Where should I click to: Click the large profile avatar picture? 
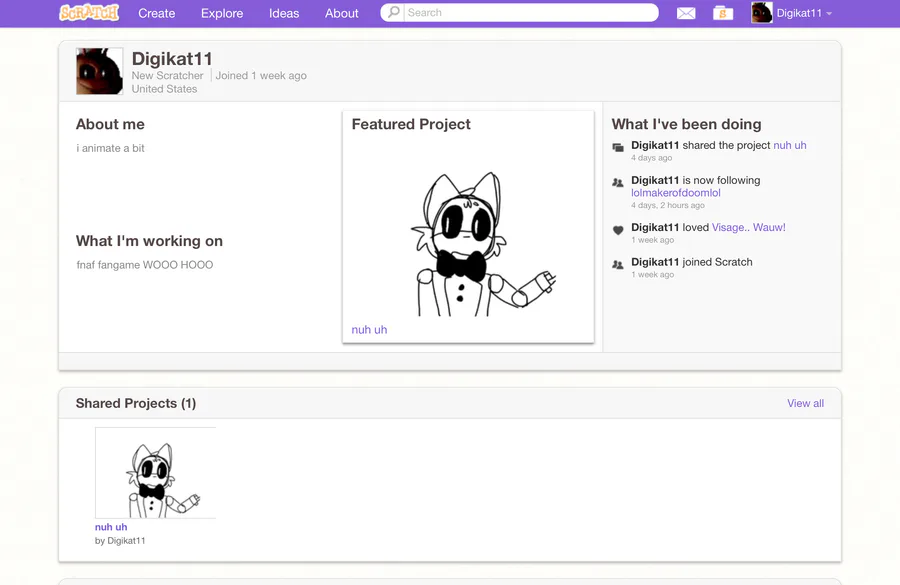coord(99,71)
